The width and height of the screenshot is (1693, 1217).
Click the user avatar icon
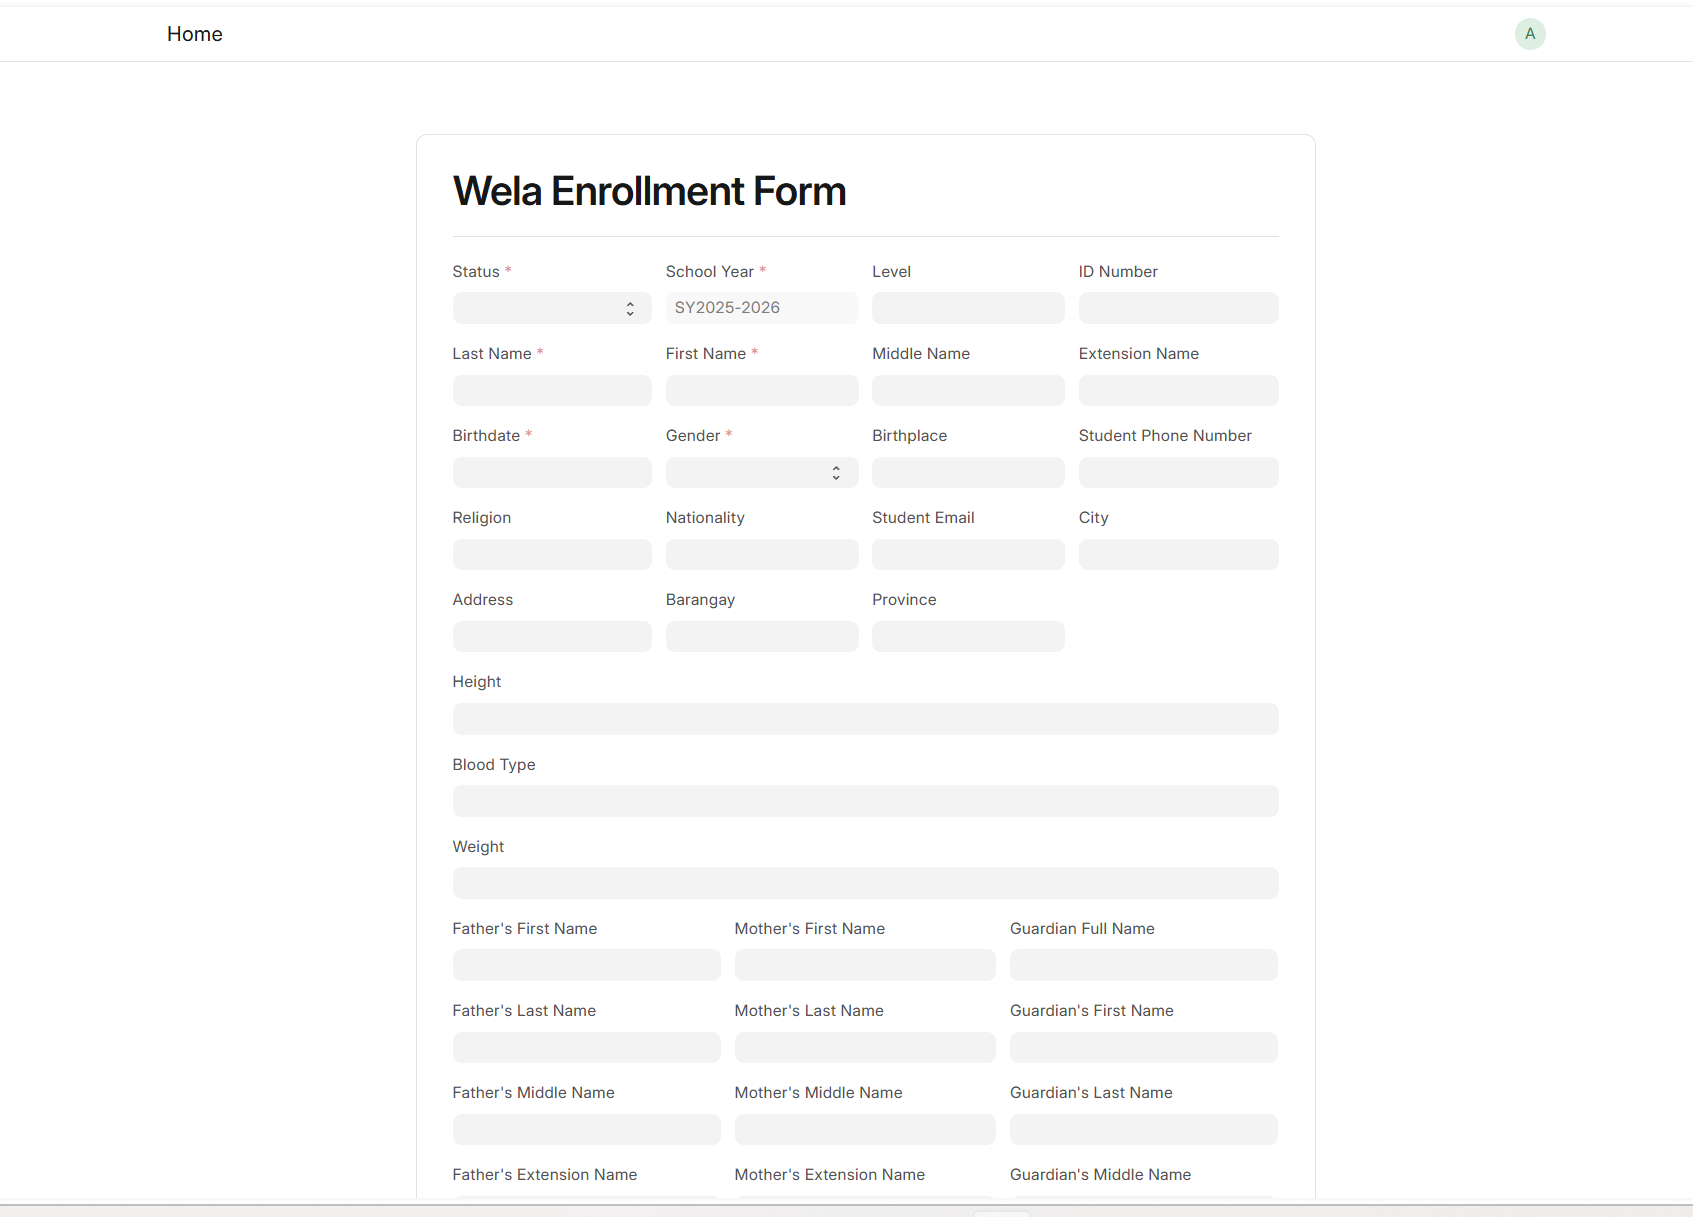pyautogui.click(x=1529, y=34)
